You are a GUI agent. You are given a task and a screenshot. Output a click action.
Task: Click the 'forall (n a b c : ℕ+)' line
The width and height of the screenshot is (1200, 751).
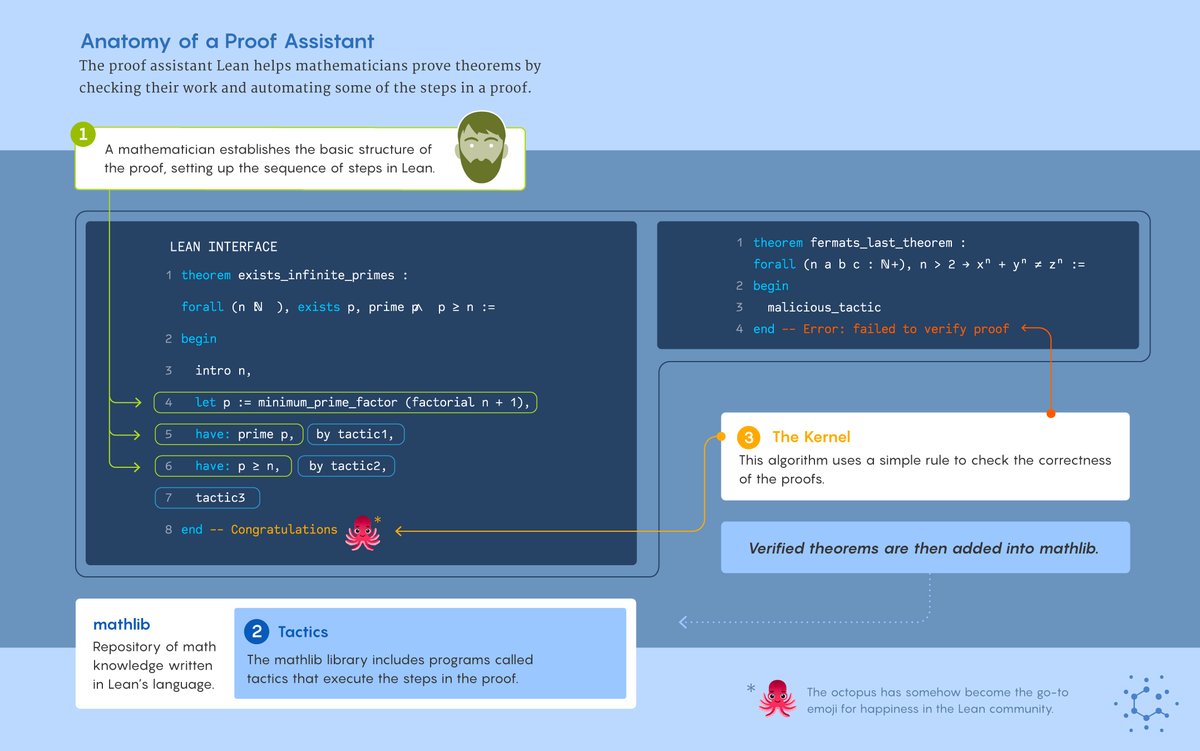coord(919,264)
